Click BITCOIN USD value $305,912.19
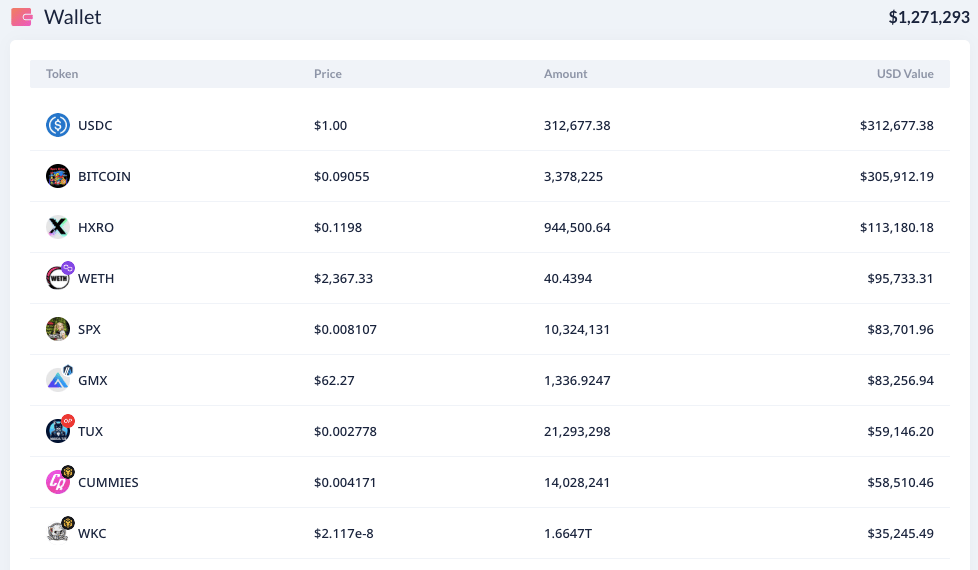The image size is (978, 570). click(x=896, y=176)
